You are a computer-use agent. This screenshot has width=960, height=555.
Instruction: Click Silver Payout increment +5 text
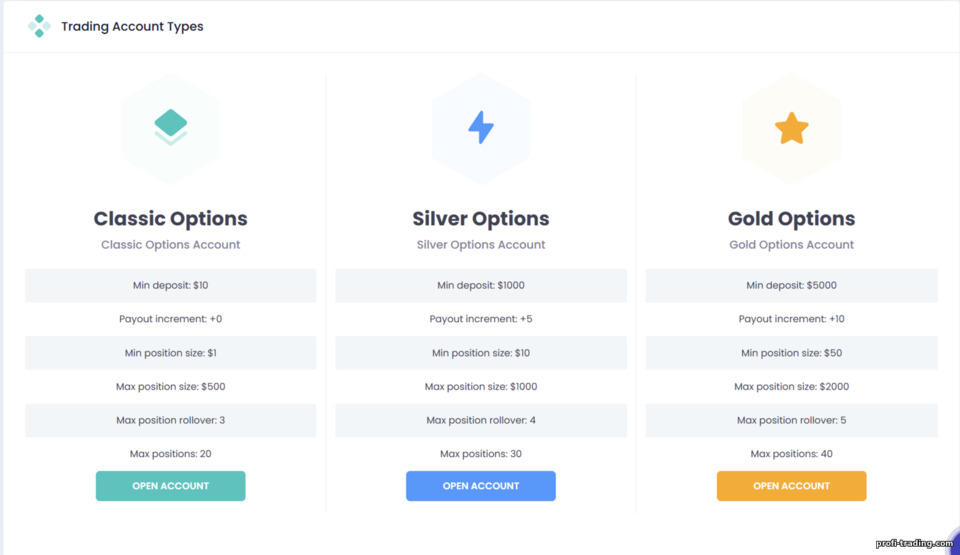point(481,319)
